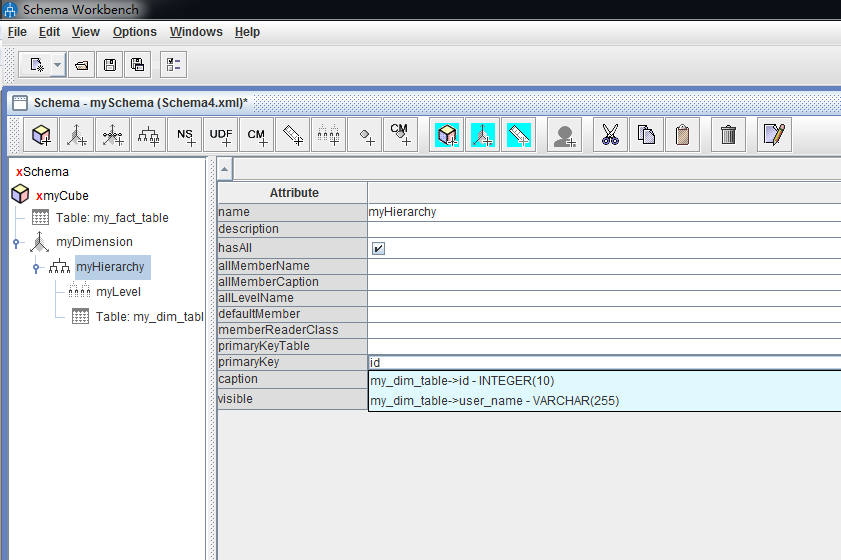Screen dimensions: 841x560
Task: Add a Named Set using NS icon
Action: point(185,134)
